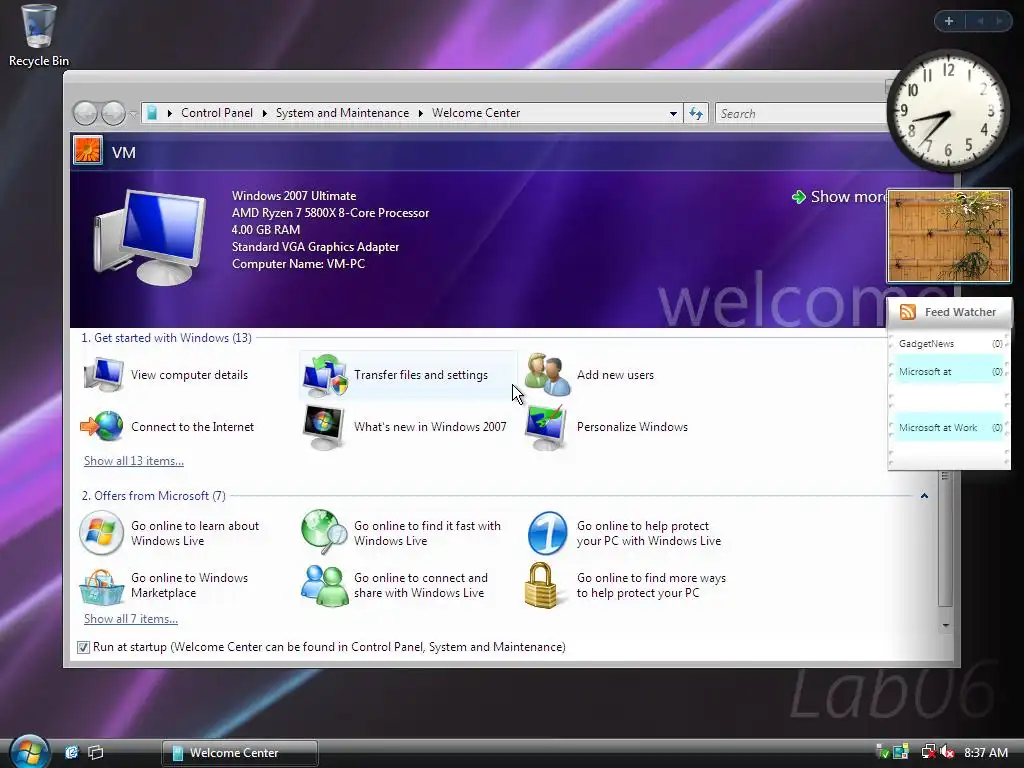Viewport: 1024px width, 768px height.
Task: Click the Welcome Center scroll down arrow
Action: [x=946, y=625]
